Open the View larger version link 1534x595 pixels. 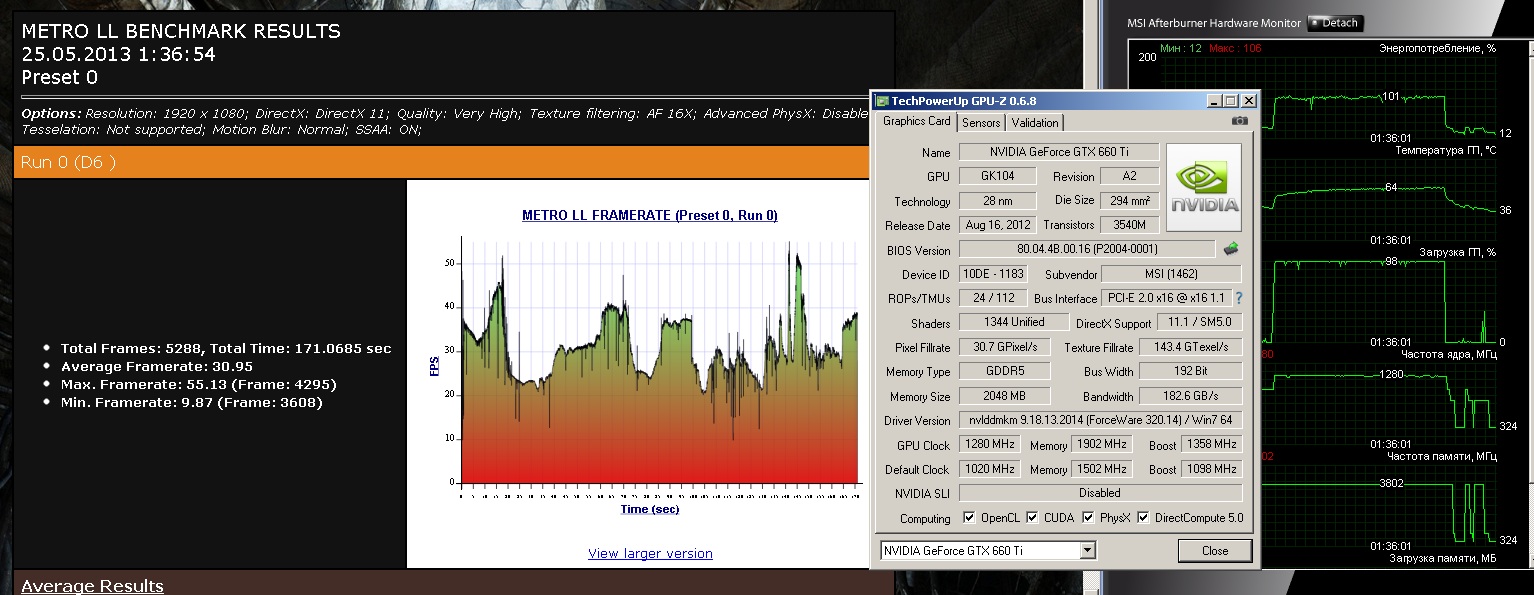coord(650,553)
